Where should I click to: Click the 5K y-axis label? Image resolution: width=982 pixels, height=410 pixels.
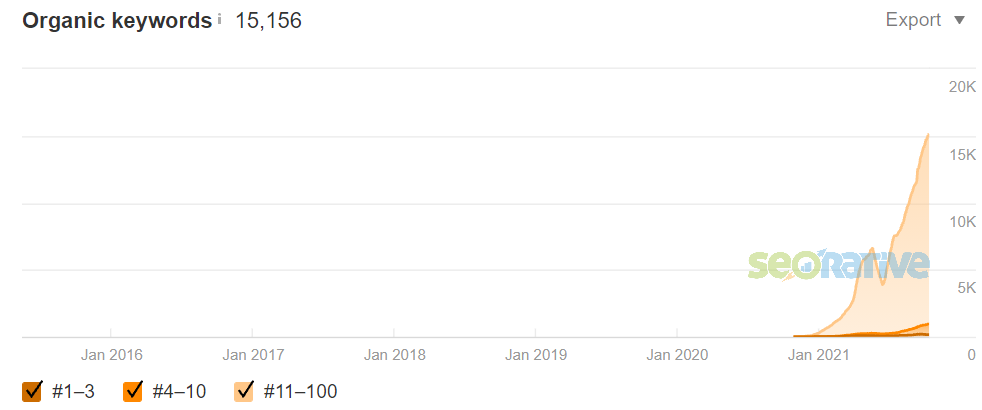pos(966,288)
